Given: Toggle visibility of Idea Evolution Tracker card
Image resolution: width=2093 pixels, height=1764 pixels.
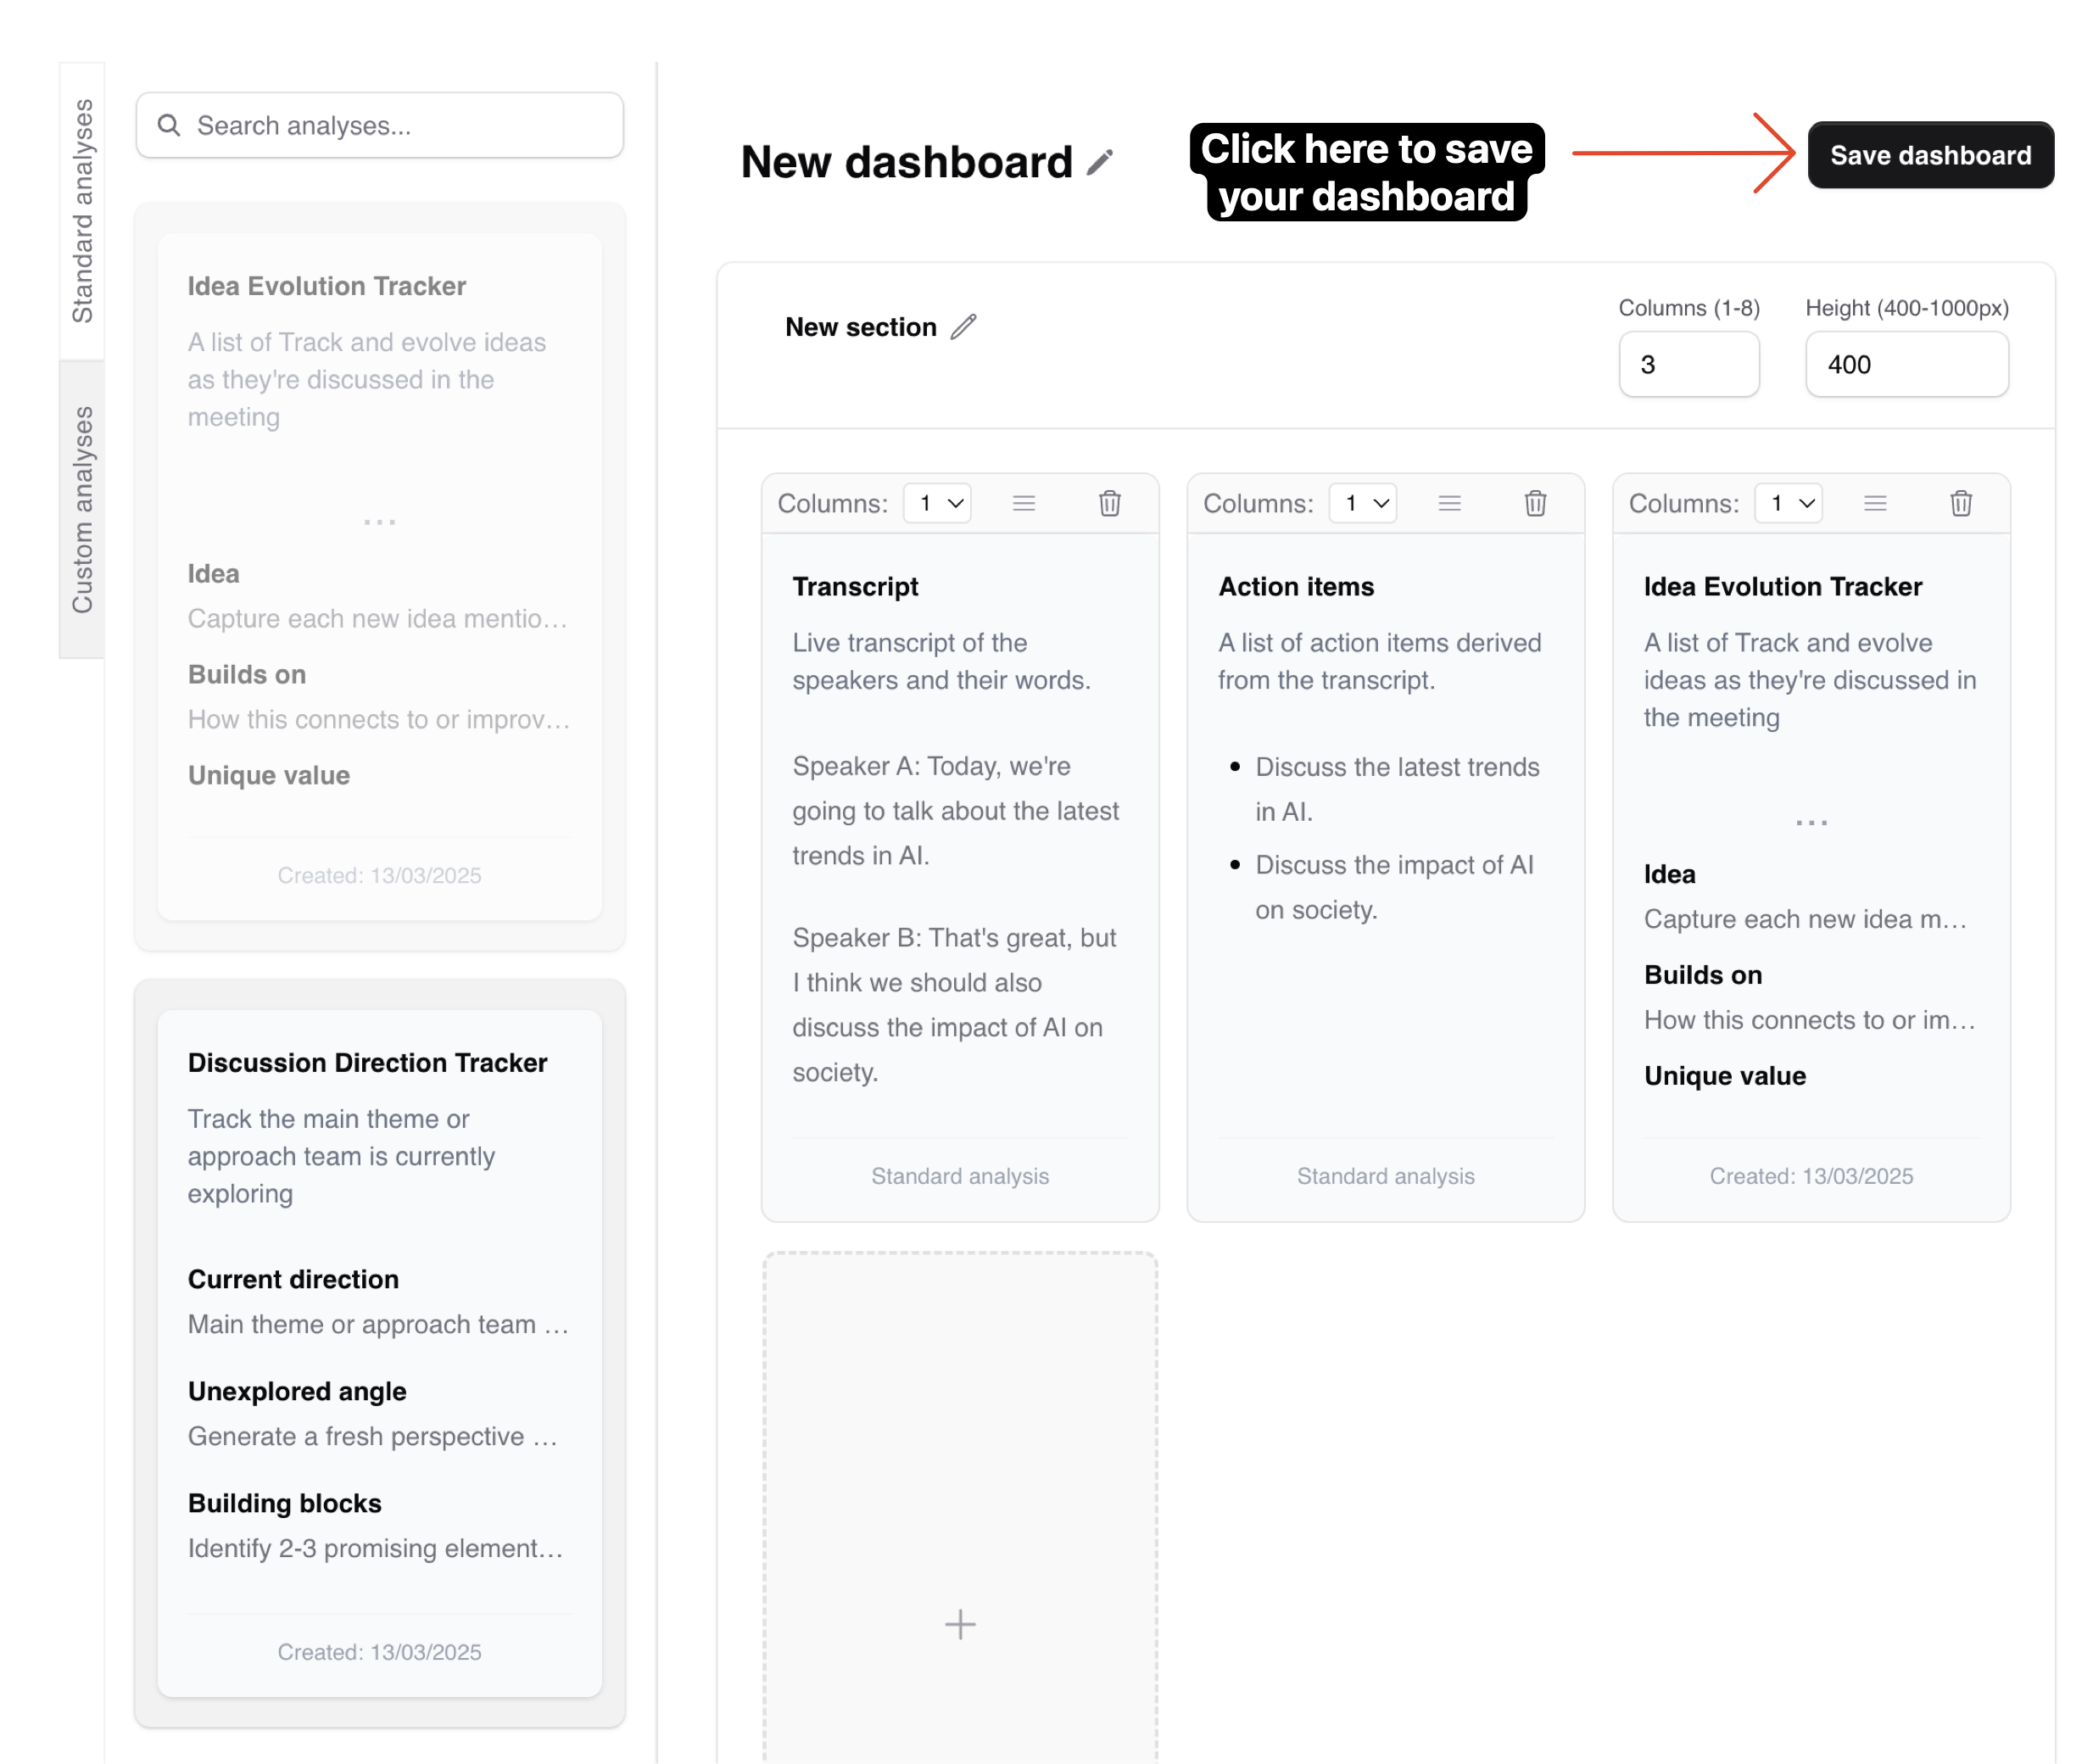Looking at the screenshot, I should coord(1876,505).
